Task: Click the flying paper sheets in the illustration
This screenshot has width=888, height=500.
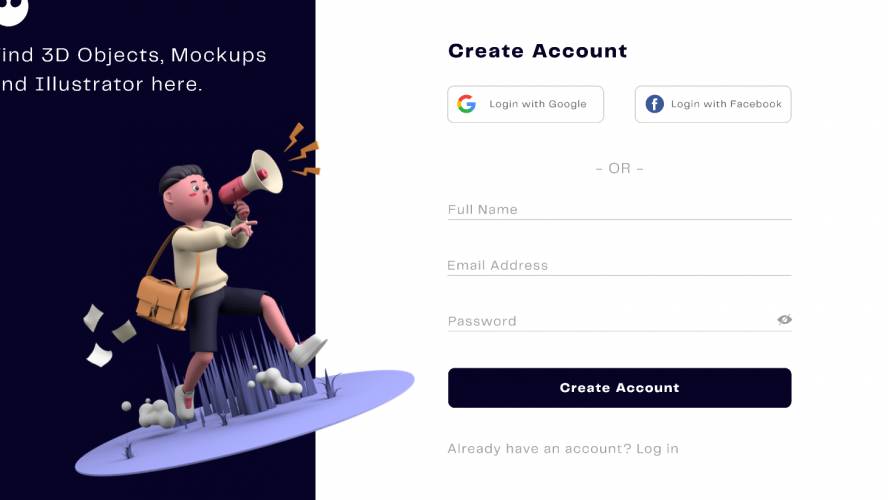Action: [x=107, y=335]
